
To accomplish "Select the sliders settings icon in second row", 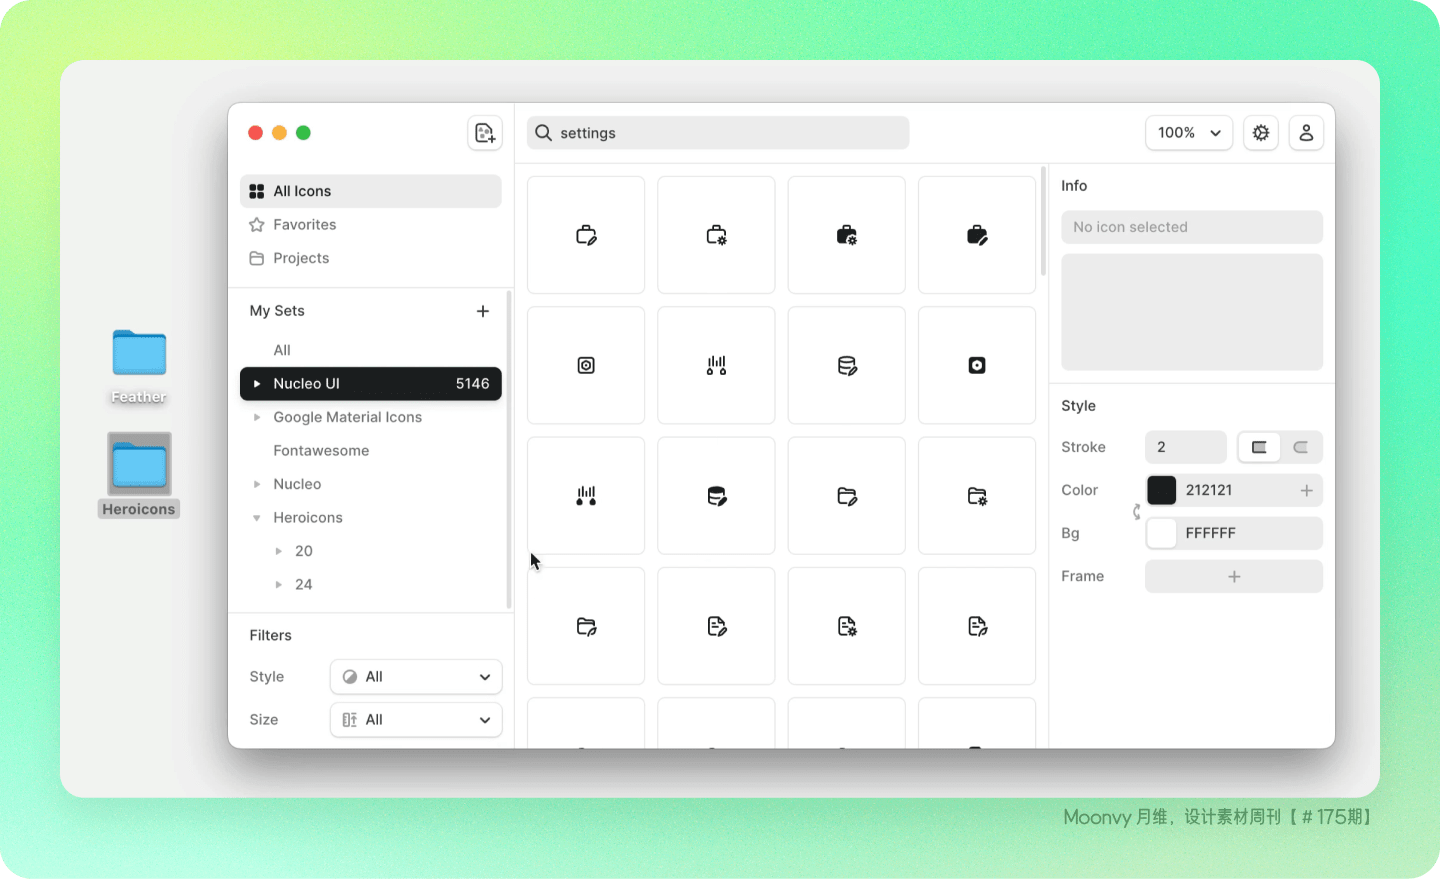I will [716, 365].
